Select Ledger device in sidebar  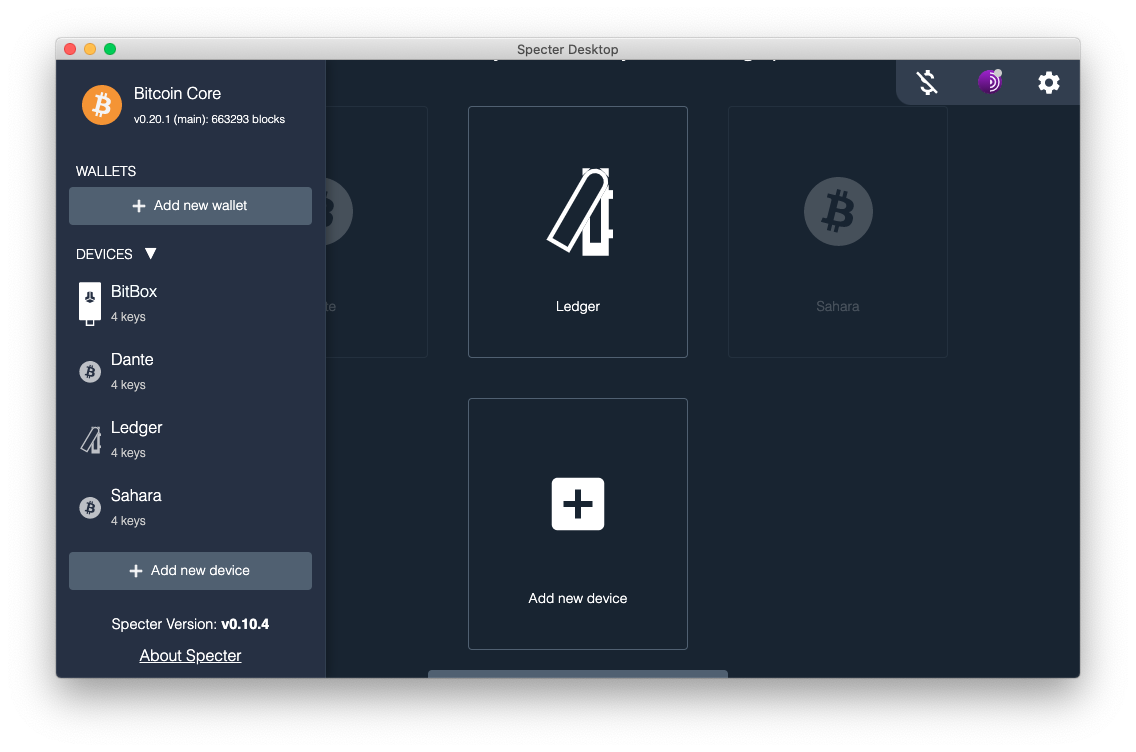tap(191, 439)
